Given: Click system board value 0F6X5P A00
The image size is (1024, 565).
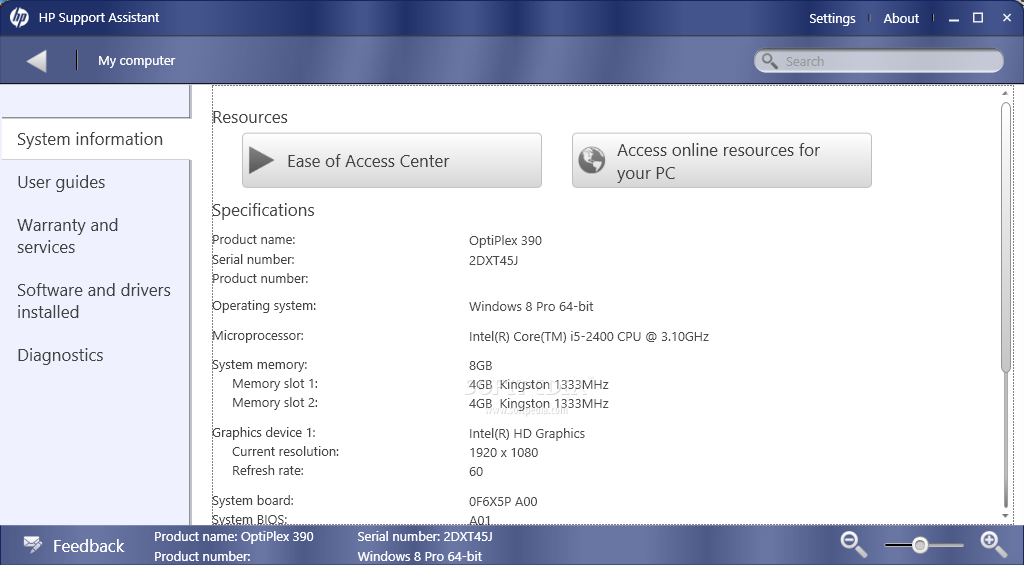Looking at the screenshot, I should click(x=503, y=502).
